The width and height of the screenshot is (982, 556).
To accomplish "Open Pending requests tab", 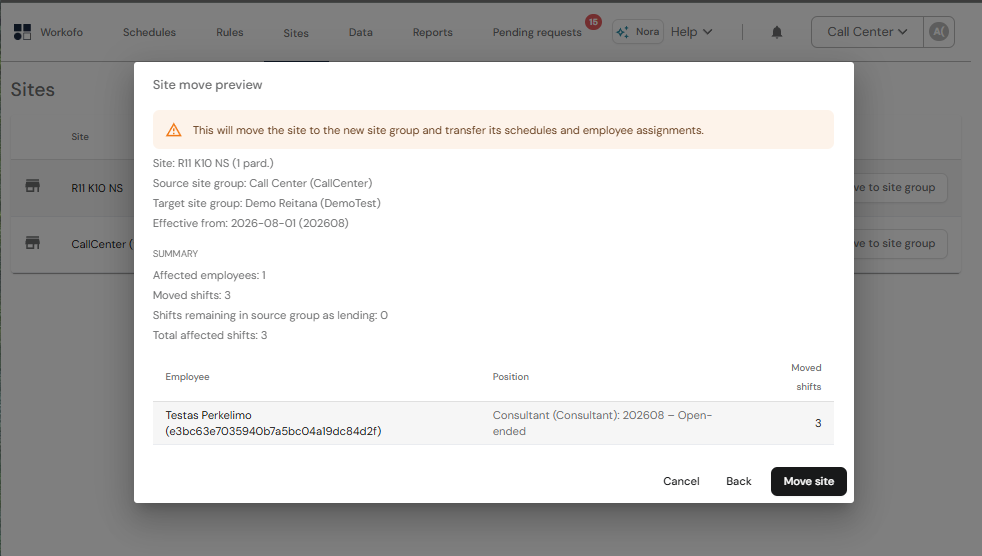I will pyautogui.click(x=537, y=32).
